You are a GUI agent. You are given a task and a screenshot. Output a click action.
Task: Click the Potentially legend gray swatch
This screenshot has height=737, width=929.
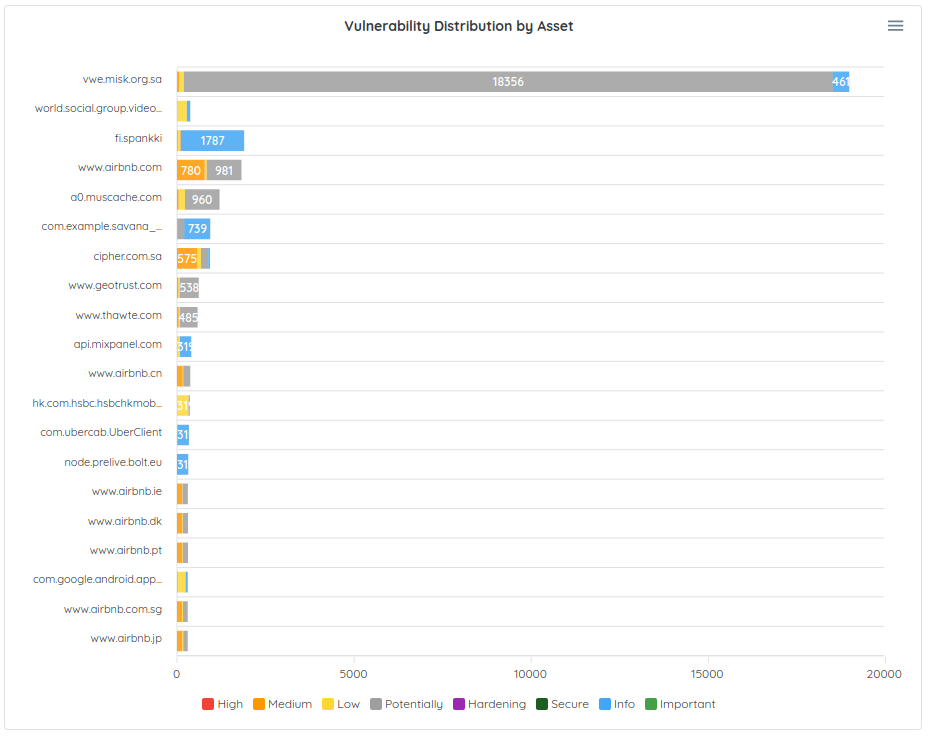376,704
